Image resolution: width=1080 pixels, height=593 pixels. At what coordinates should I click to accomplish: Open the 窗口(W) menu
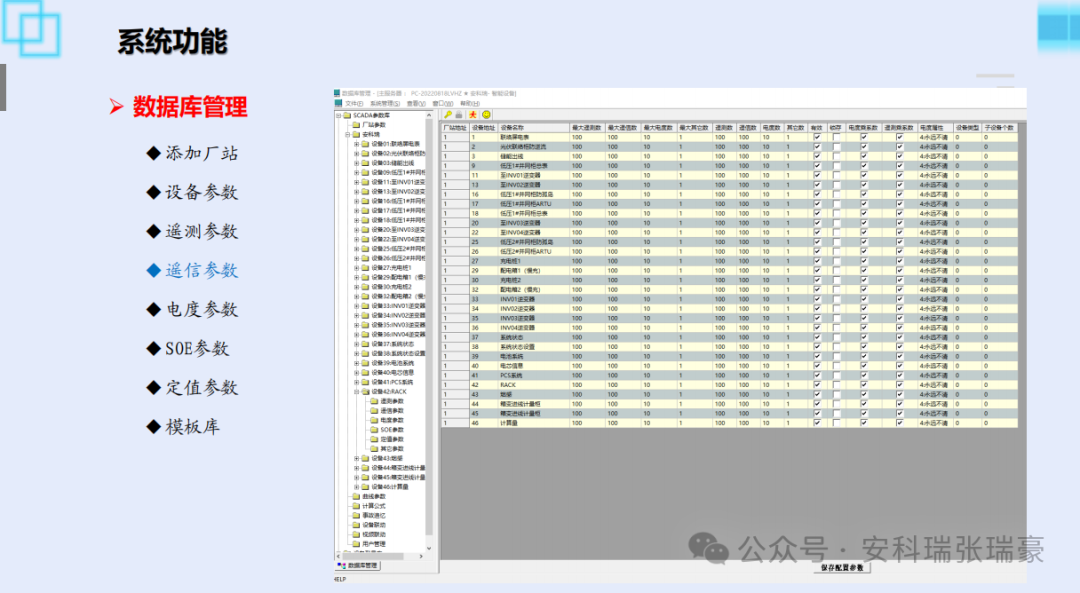pos(443,103)
